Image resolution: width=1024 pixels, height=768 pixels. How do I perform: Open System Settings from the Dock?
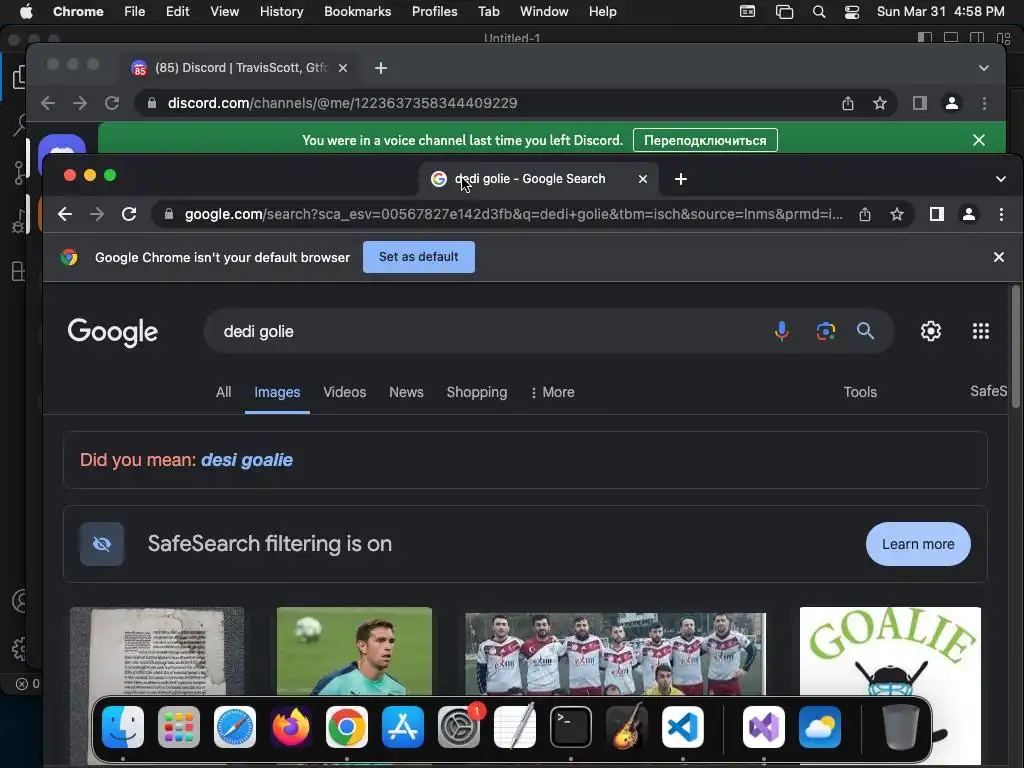(459, 727)
